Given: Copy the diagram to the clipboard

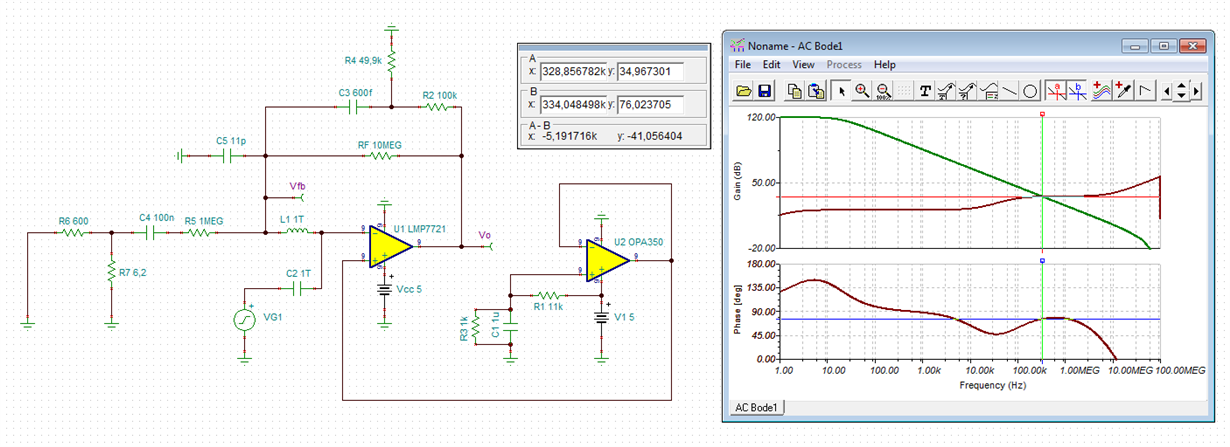Looking at the screenshot, I should click(795, 91).
